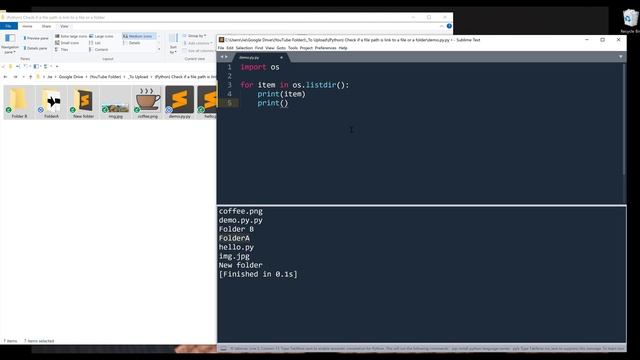This screenshot has width=640, height=360.
Task: Open the Sort by dropdown in Explorer
Action: pos(173,44)
